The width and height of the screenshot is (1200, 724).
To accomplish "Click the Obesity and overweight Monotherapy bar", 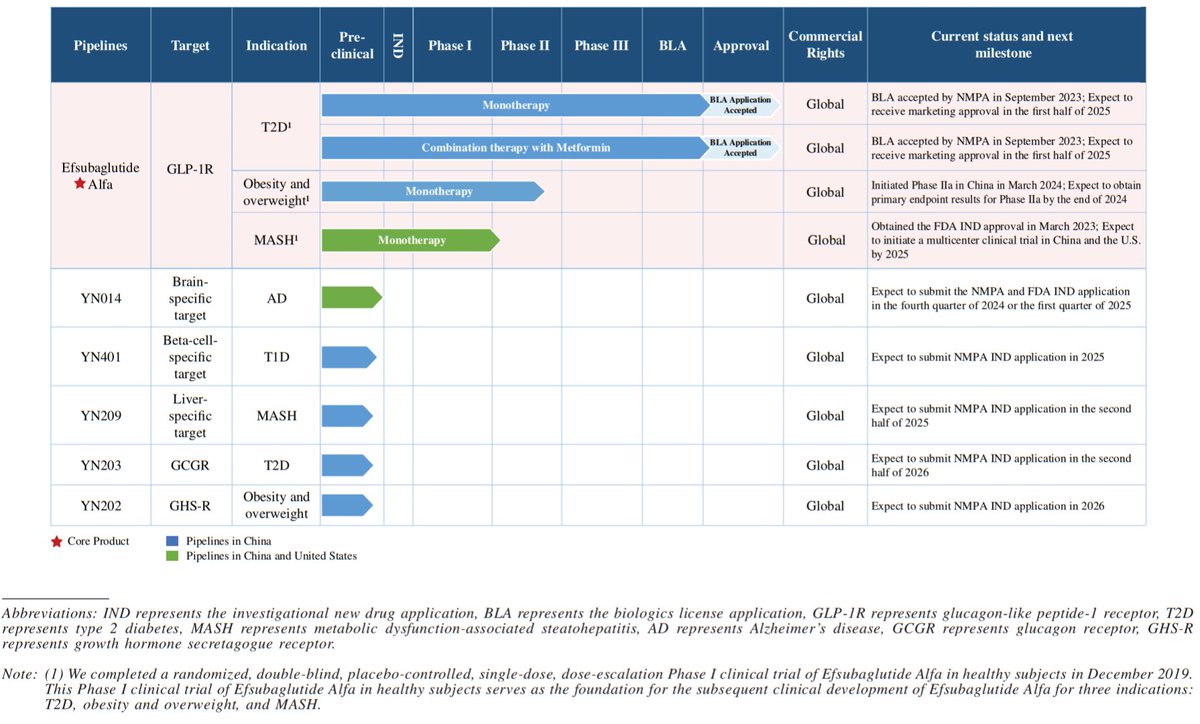I will pos(432,191).
